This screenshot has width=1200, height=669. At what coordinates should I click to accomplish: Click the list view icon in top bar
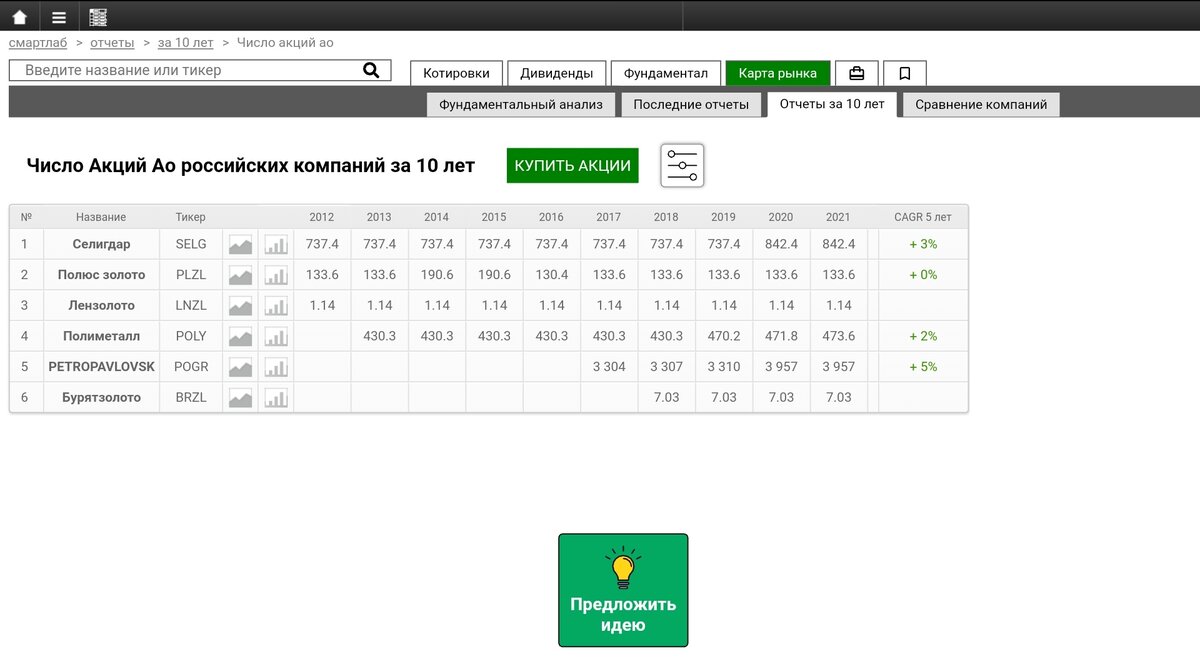coord(98,16)
